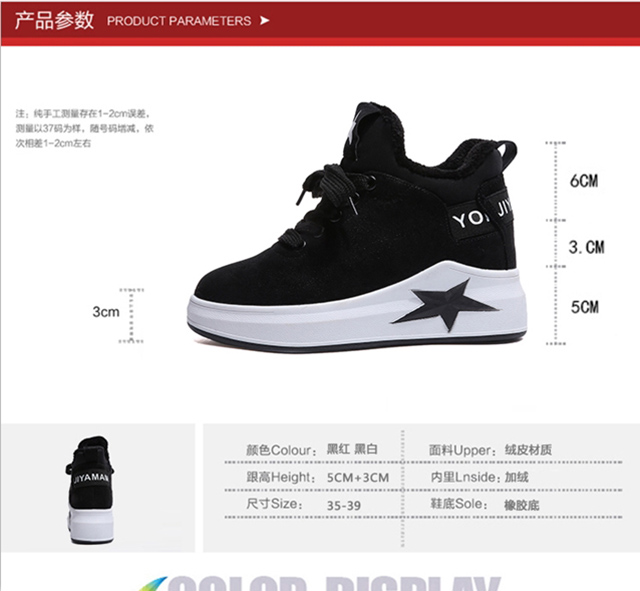Click the 3.CM measurement label

pyautogui.click(x=587, y=247)
